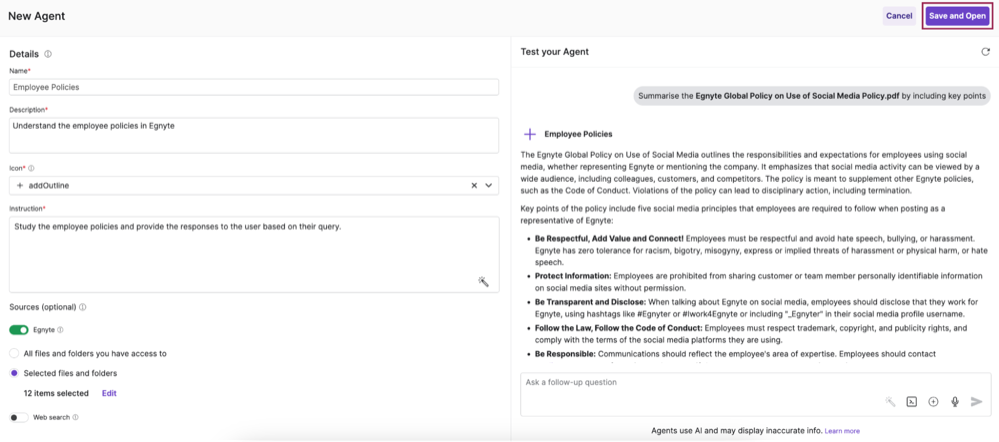Image resolution: width=999 pixels, height=442 pixels.
Task: Click the Name input field
Action: coord(254,87)
